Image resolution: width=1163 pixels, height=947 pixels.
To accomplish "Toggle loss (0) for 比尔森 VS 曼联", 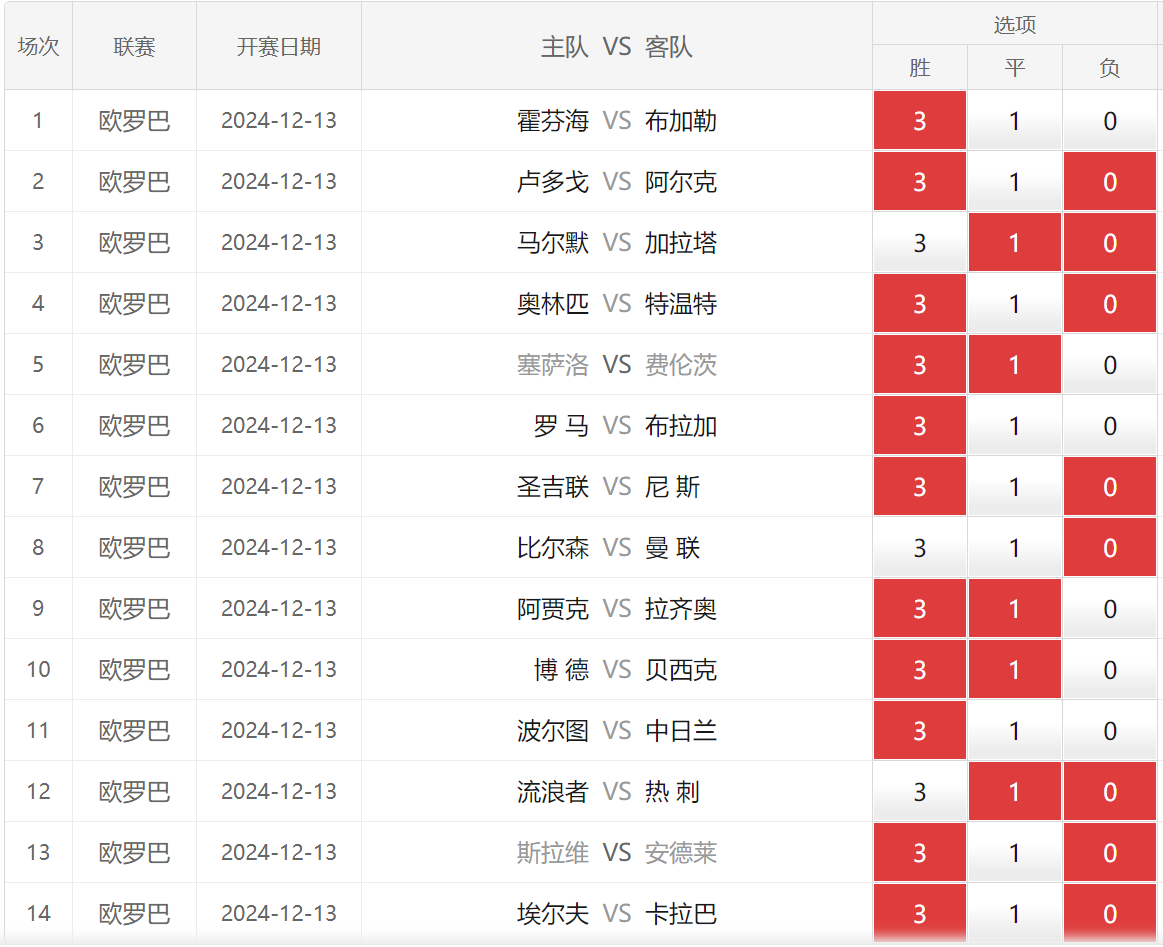I will pyautogui.click(x=1110, y=548).
